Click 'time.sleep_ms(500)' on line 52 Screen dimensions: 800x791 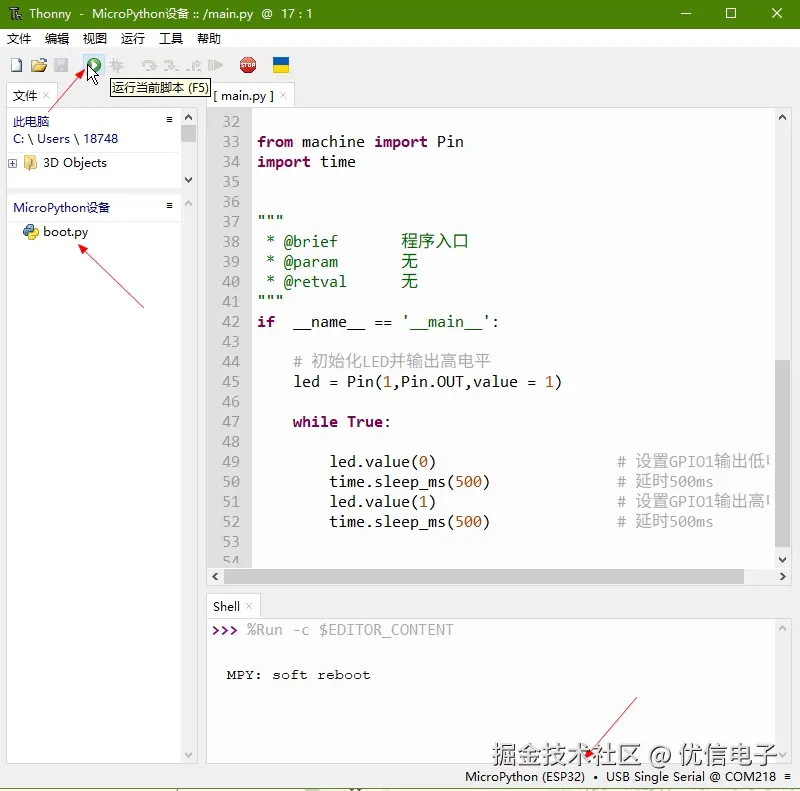409,522
